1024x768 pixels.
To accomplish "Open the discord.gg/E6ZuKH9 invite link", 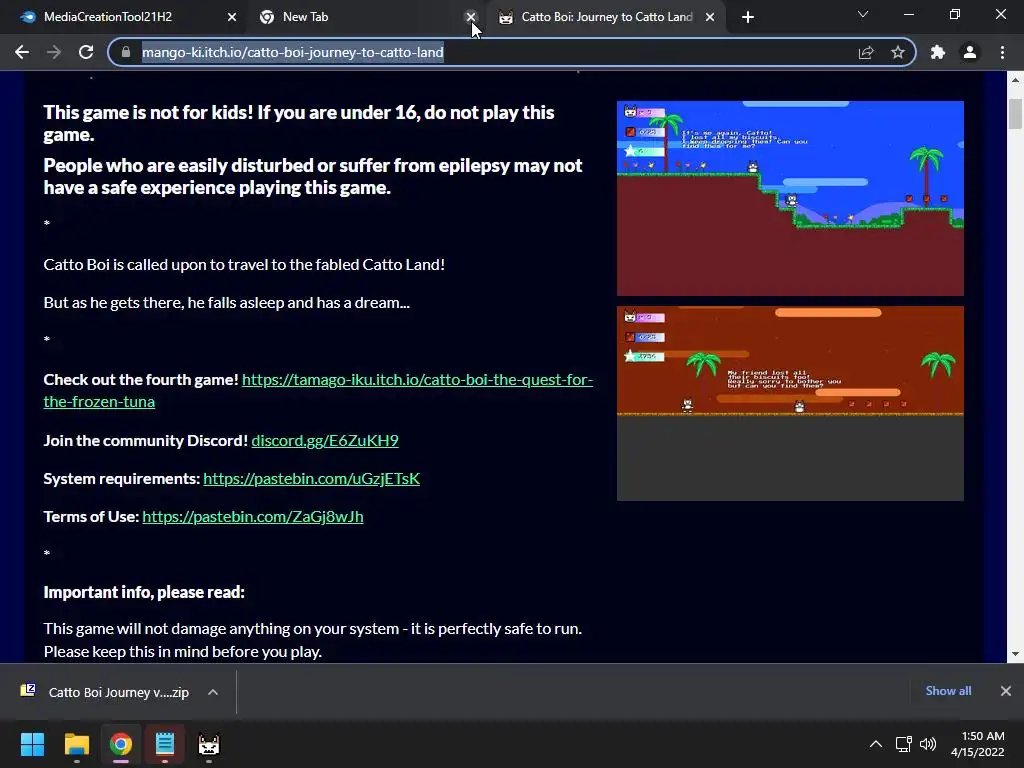I will [325, 441].
